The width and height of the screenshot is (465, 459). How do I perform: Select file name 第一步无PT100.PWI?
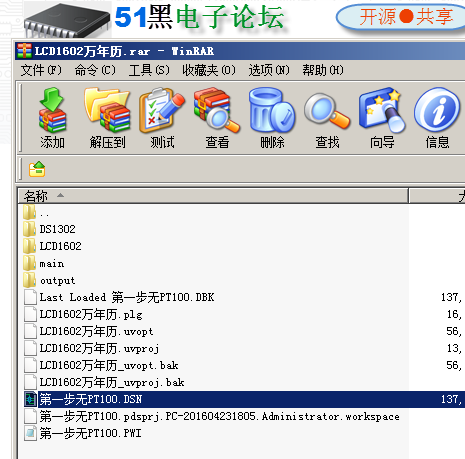[x=90, y=433]
